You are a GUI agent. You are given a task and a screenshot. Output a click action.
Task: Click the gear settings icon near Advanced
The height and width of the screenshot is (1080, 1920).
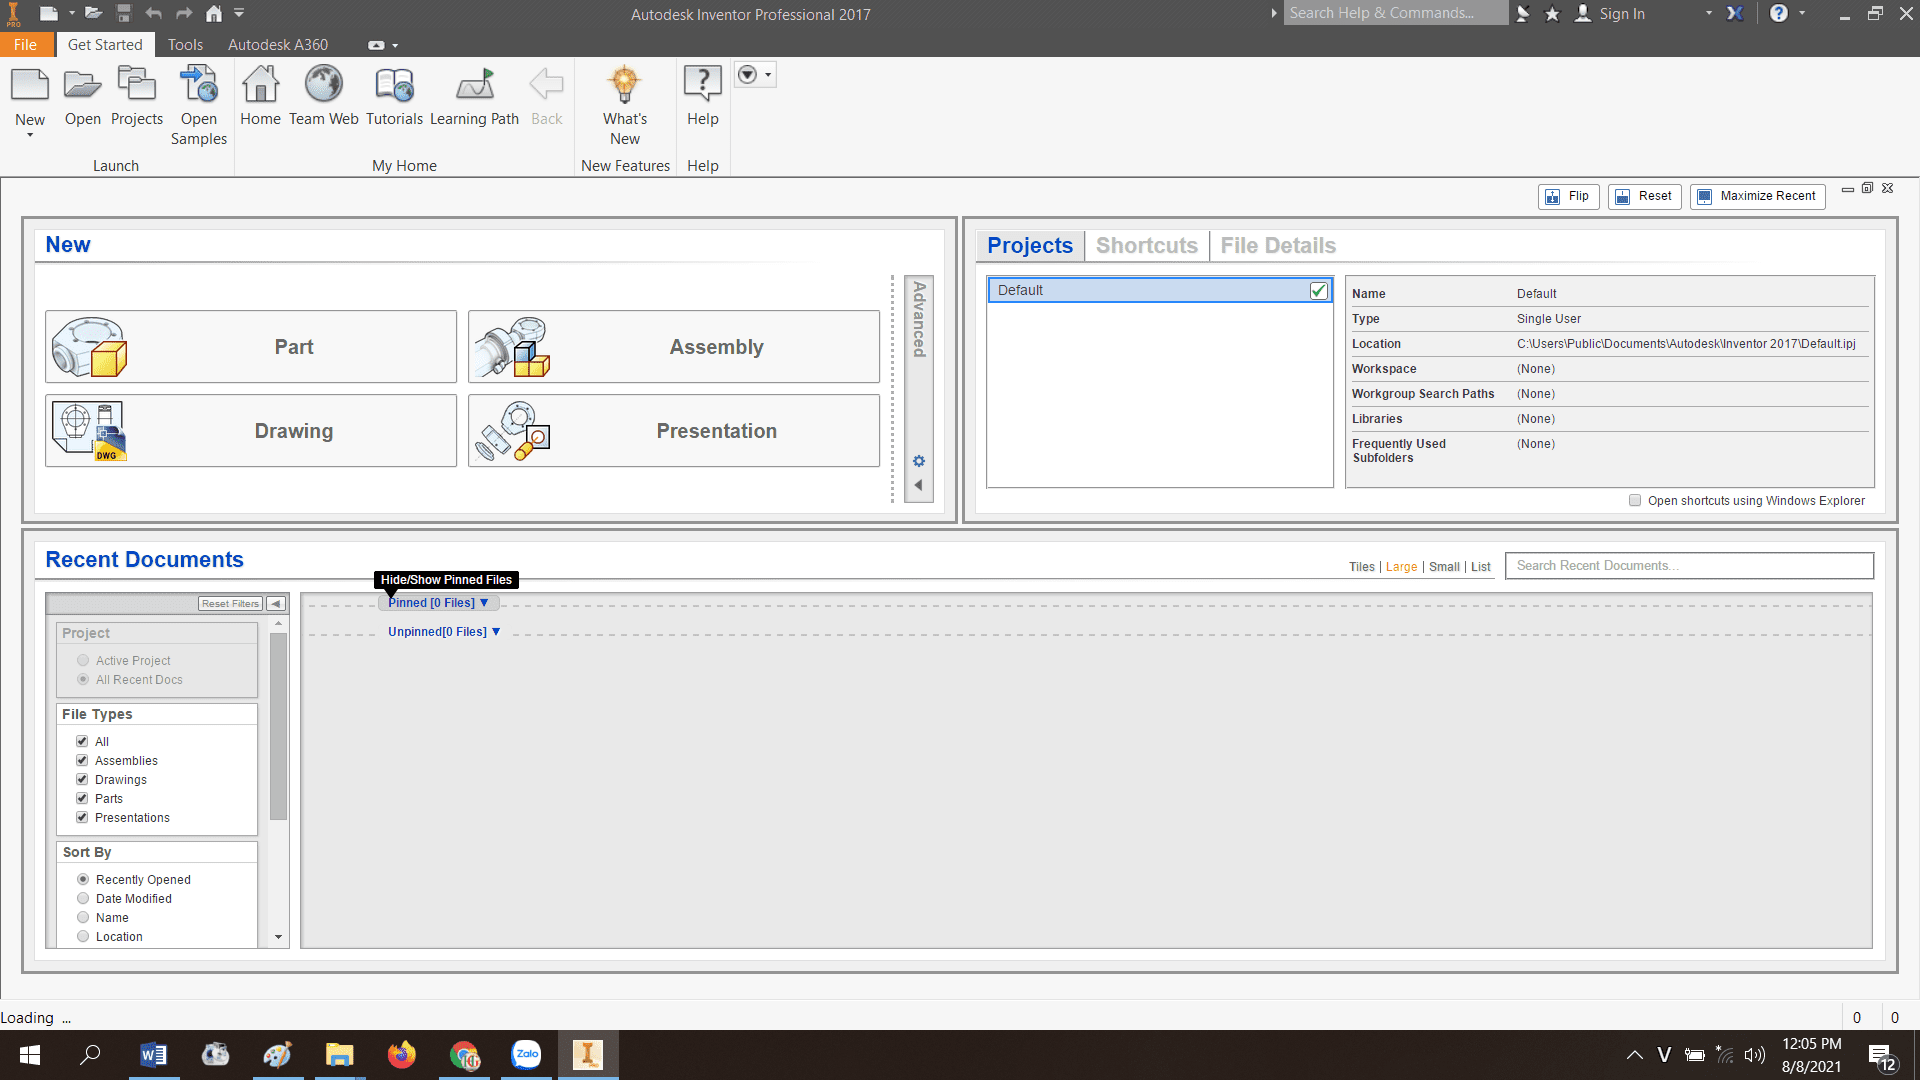pyautogui.click(x=919, y=461)
